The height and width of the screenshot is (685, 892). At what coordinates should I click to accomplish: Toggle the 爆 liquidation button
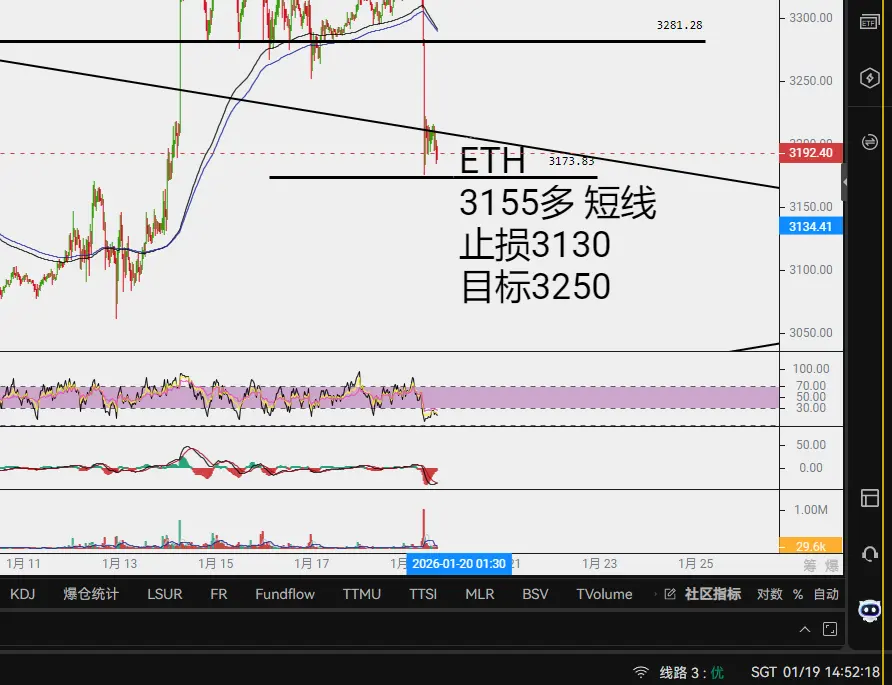click(x=831, y=566)
